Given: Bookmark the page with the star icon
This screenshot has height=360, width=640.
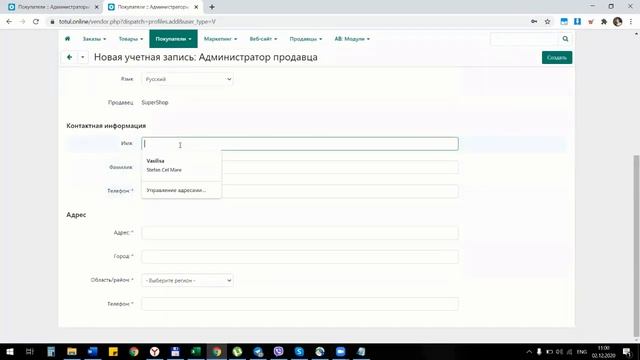Looking at the screenshot, I should click(x=547, y=22).
